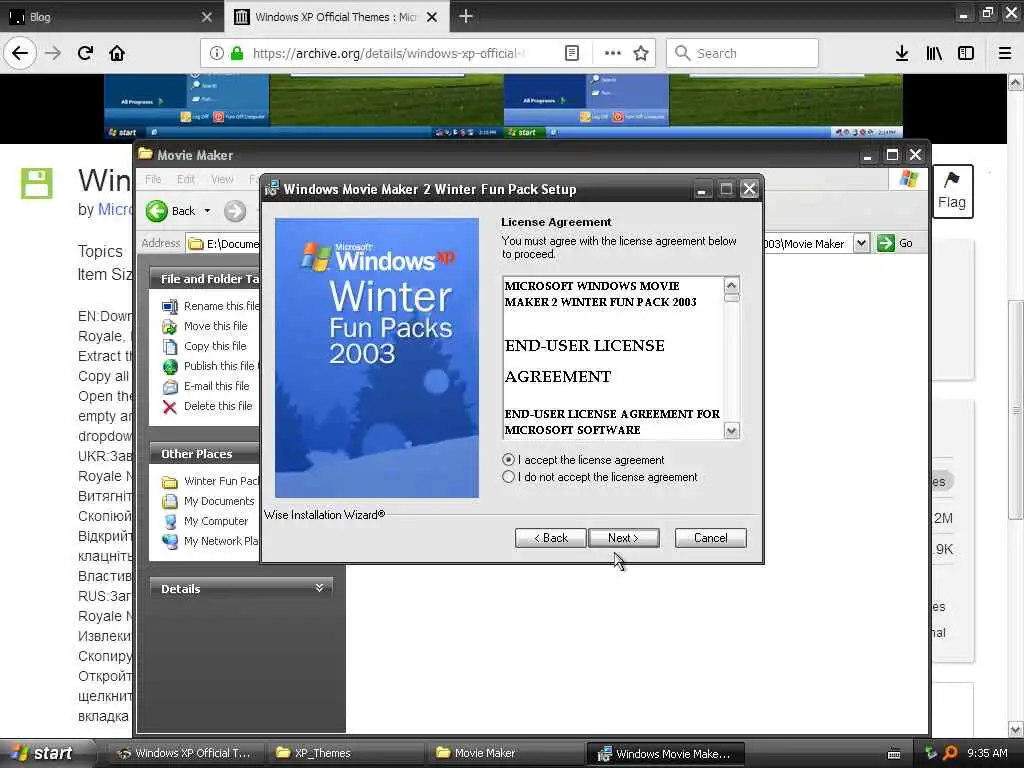Open the page actions three-dot menu
This screenshot has height=768, width=1024.
pos(613,53)
